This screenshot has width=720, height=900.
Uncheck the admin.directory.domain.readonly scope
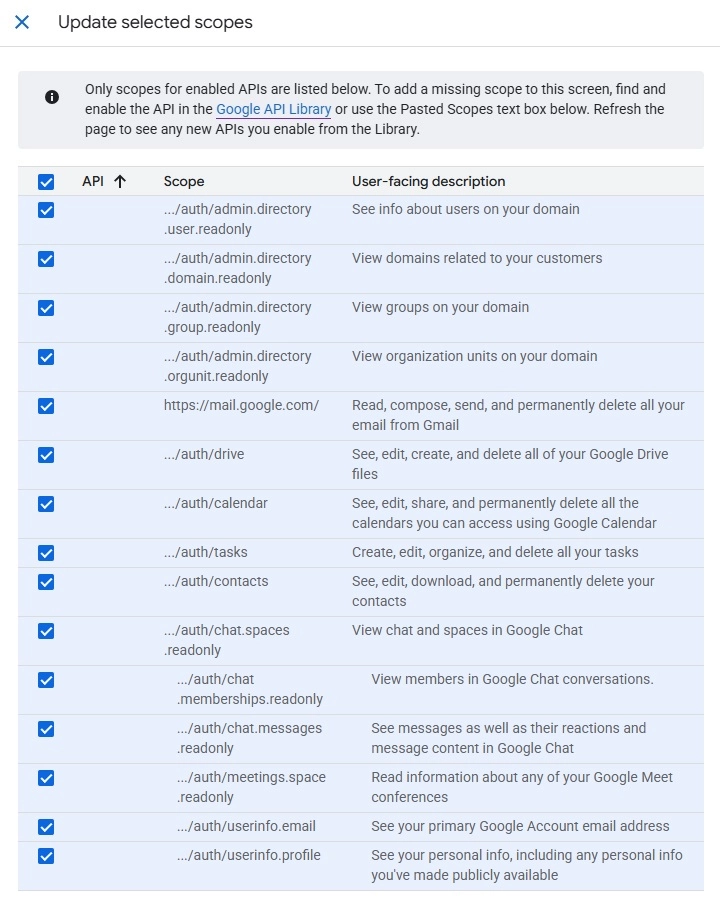tap(46, 259)
